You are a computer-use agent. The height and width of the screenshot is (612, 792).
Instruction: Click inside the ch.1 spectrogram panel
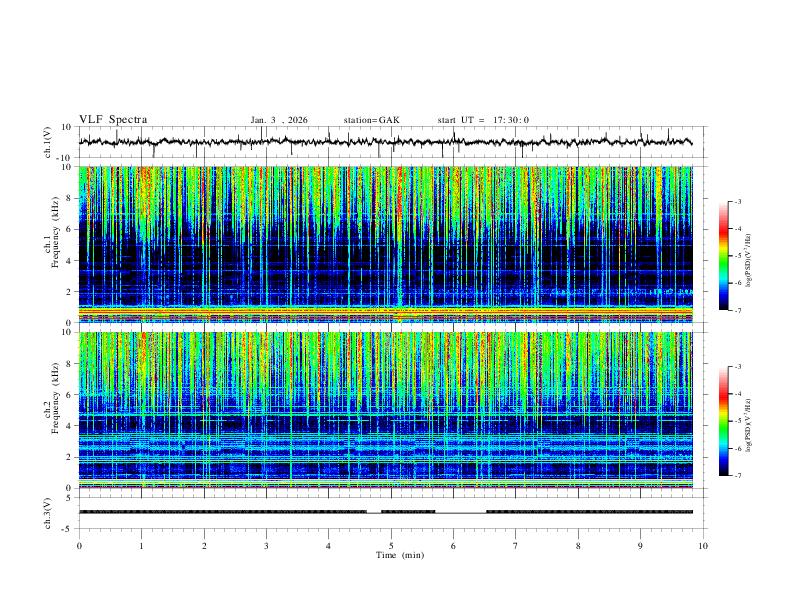tap(385, 244)
